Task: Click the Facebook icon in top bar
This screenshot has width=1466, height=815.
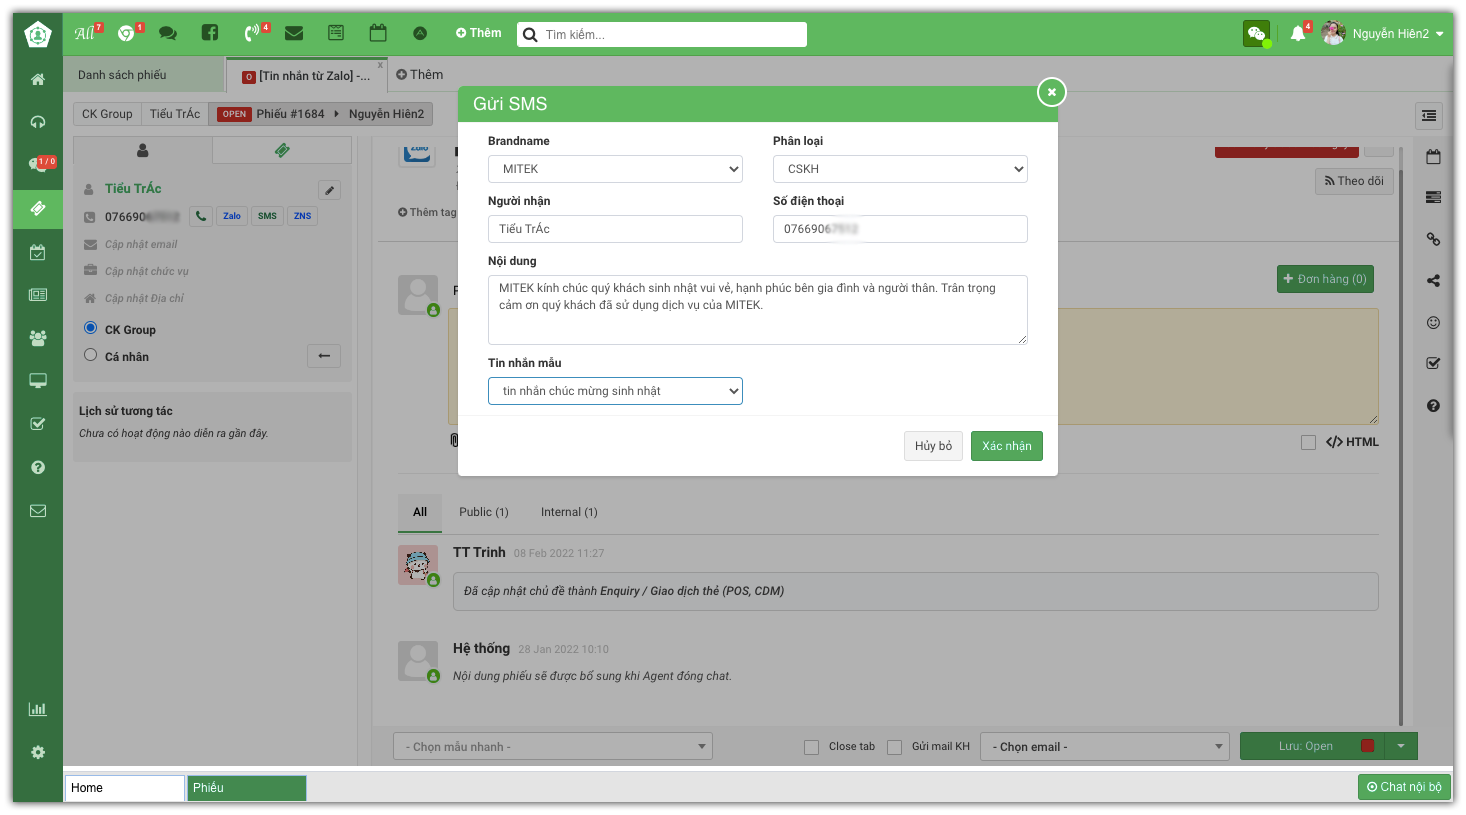Action: [x=209, y=33]
